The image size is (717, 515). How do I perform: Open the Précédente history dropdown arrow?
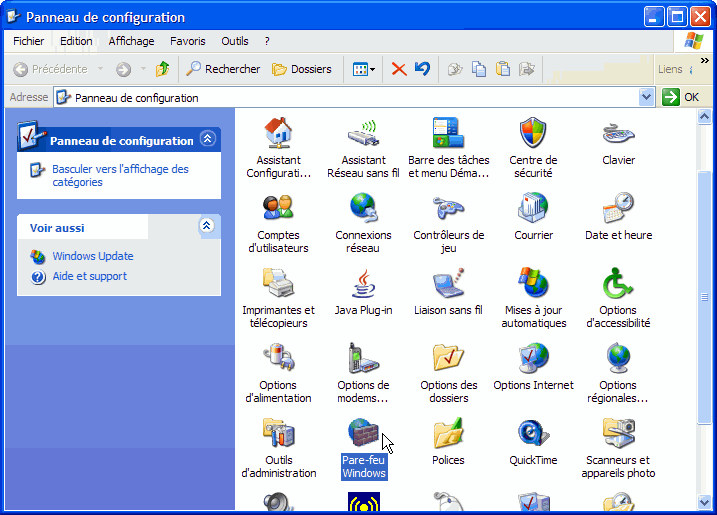point(100,69)
